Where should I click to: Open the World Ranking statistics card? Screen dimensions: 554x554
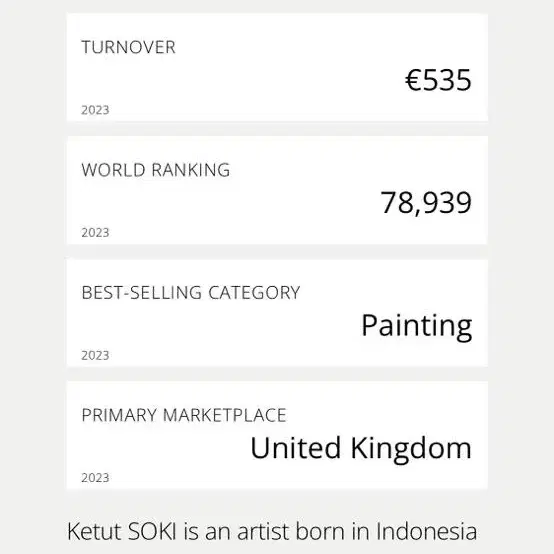click(277, 190)
